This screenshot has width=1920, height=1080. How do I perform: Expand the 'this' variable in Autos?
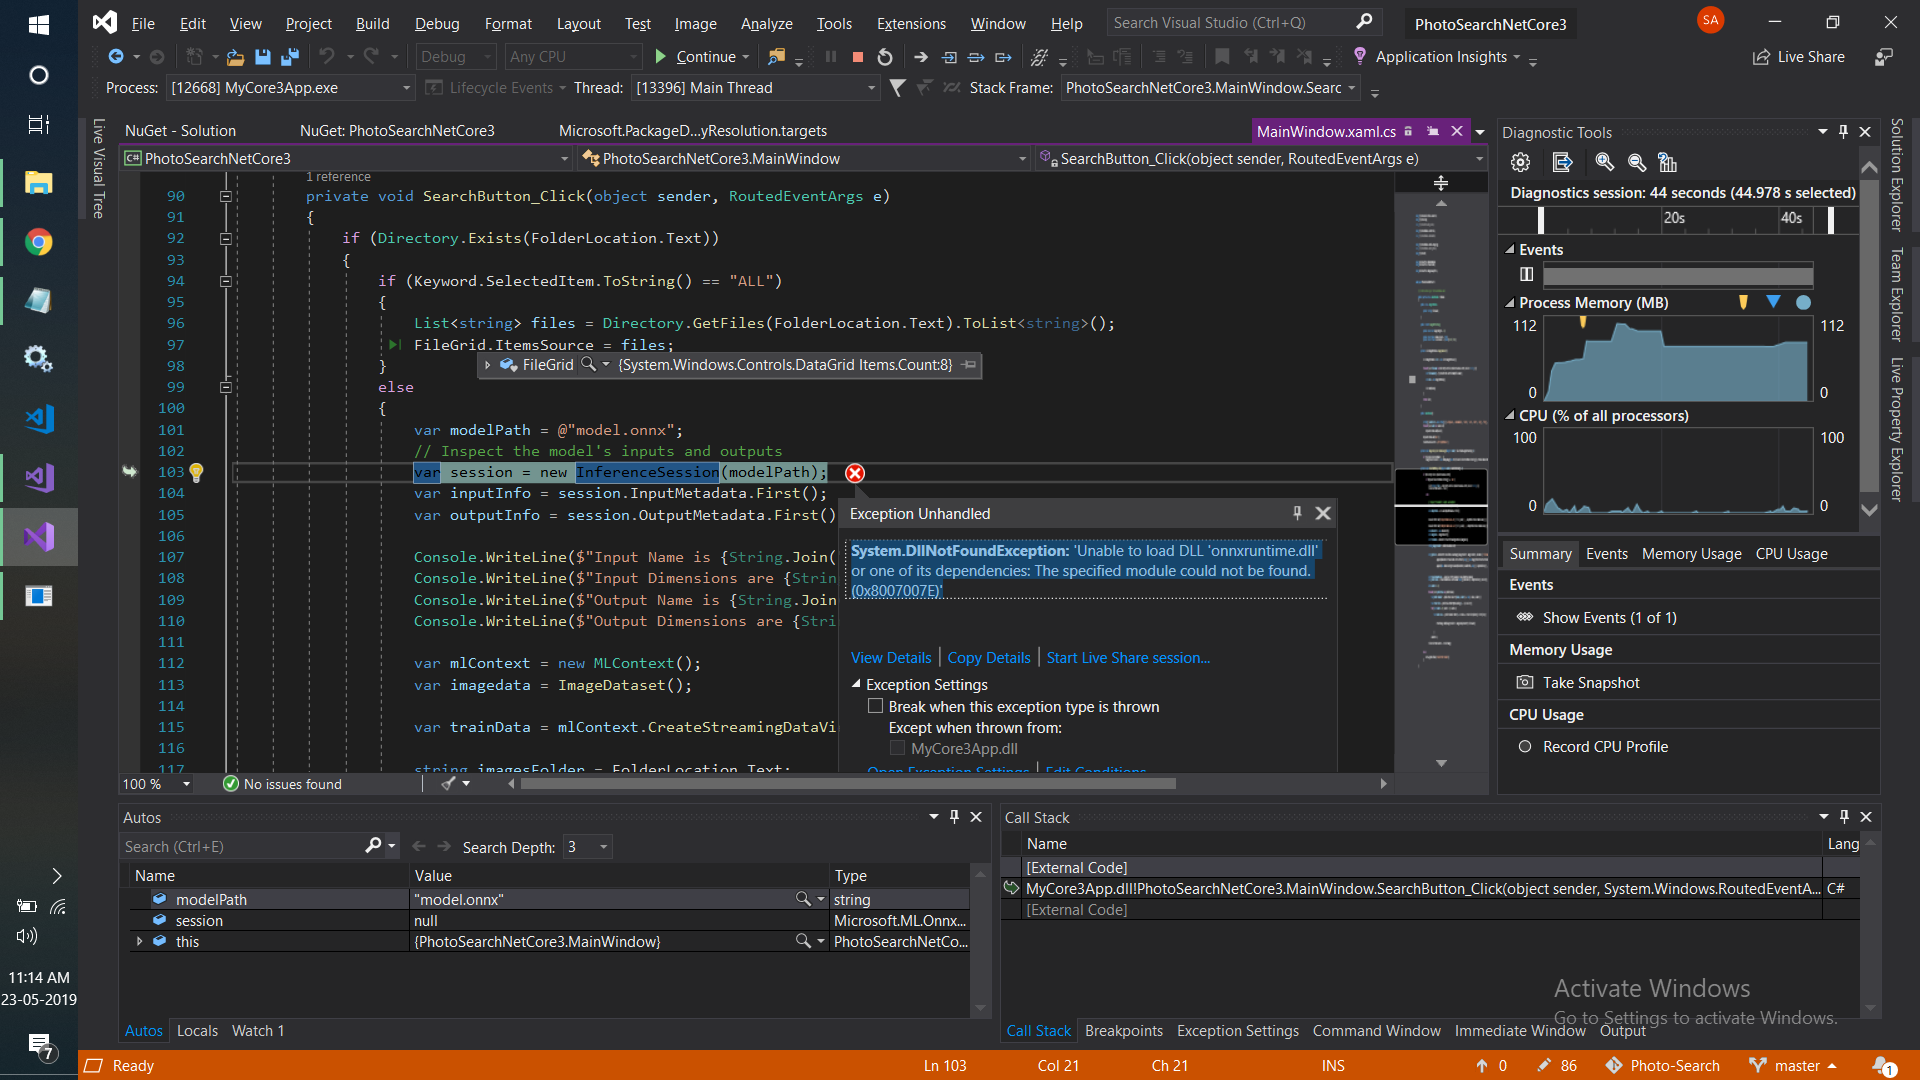139,942
